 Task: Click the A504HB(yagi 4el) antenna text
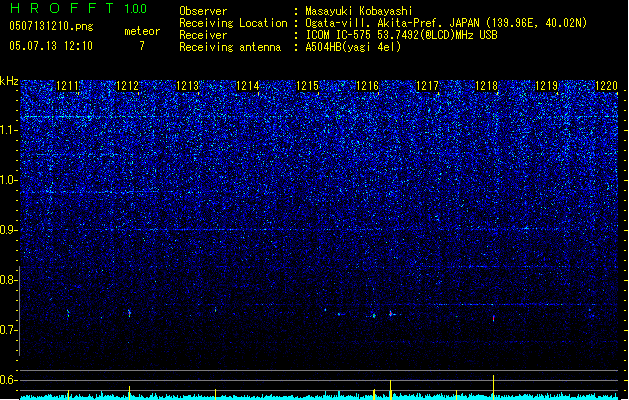click(353, 47)
